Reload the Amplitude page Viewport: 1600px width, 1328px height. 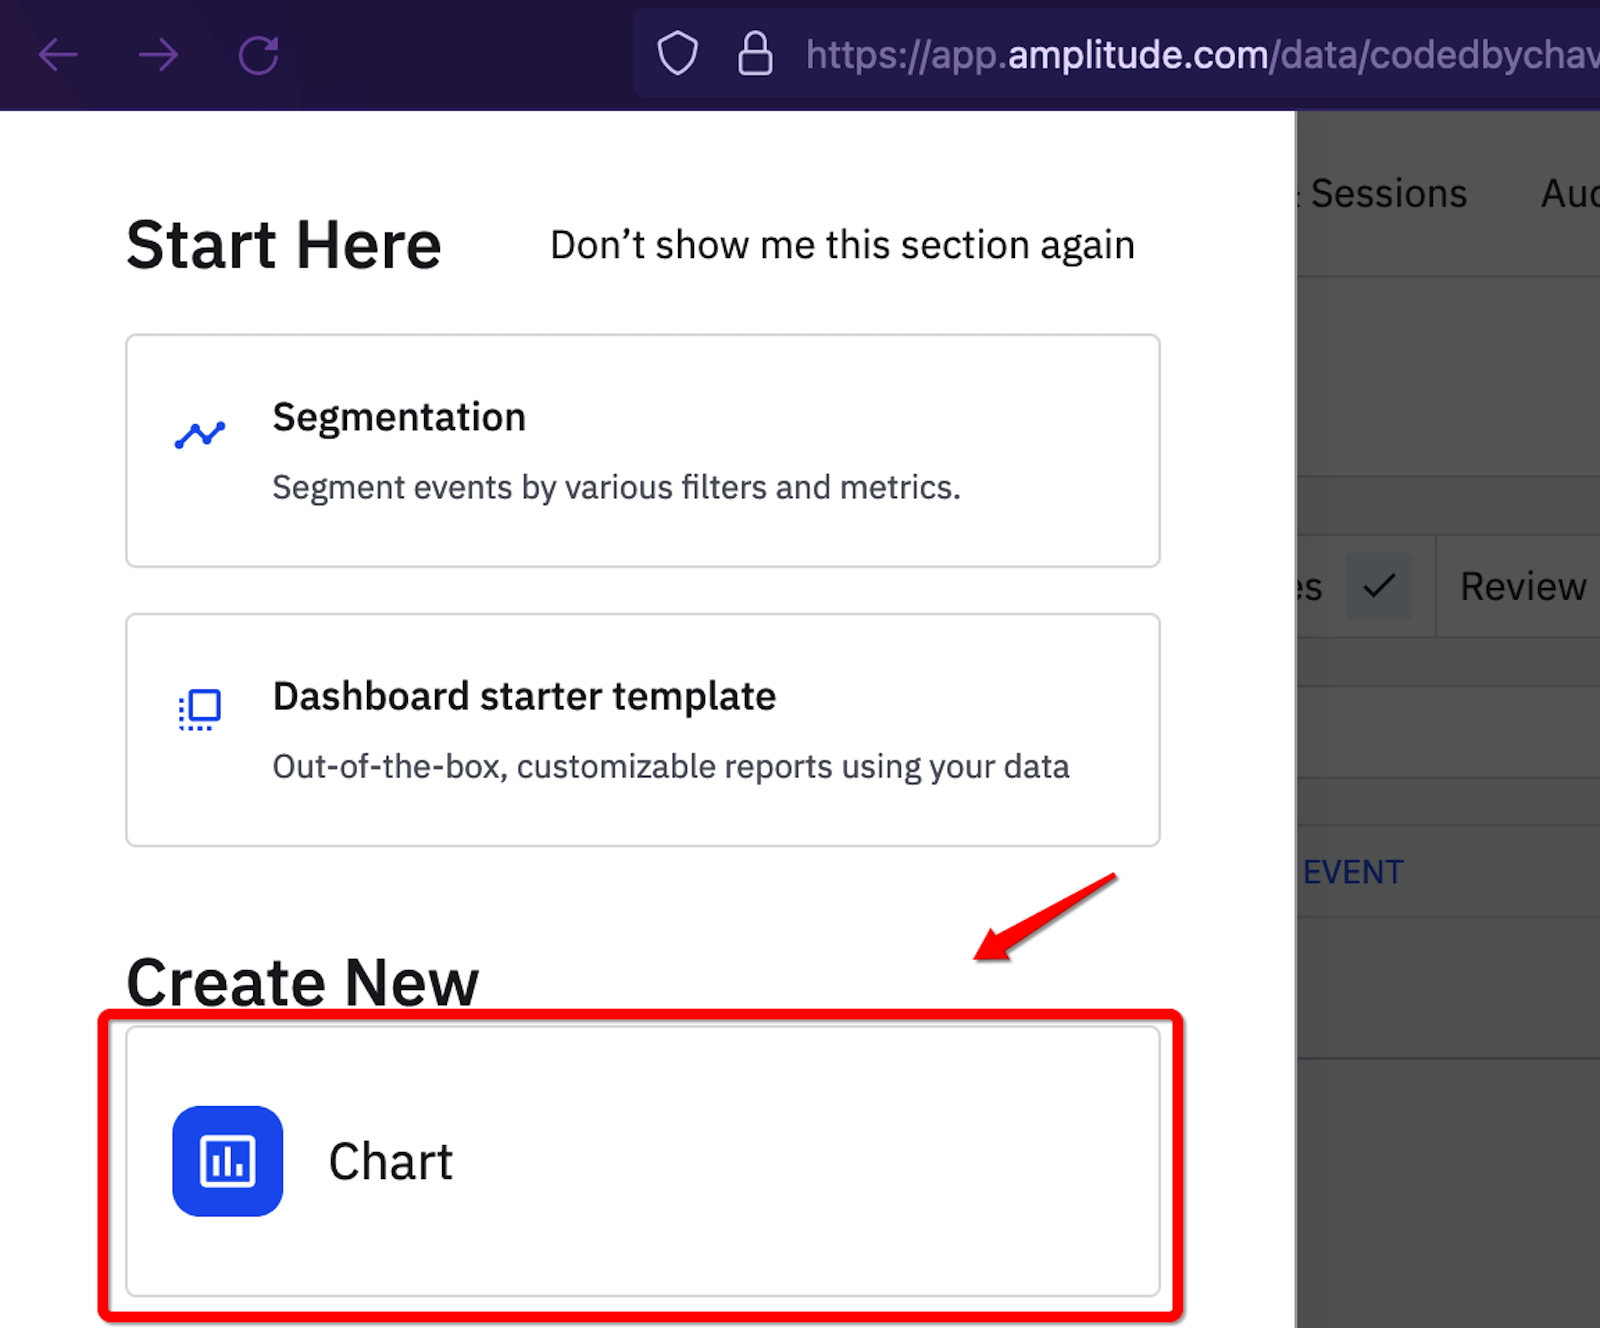(257, 54)
